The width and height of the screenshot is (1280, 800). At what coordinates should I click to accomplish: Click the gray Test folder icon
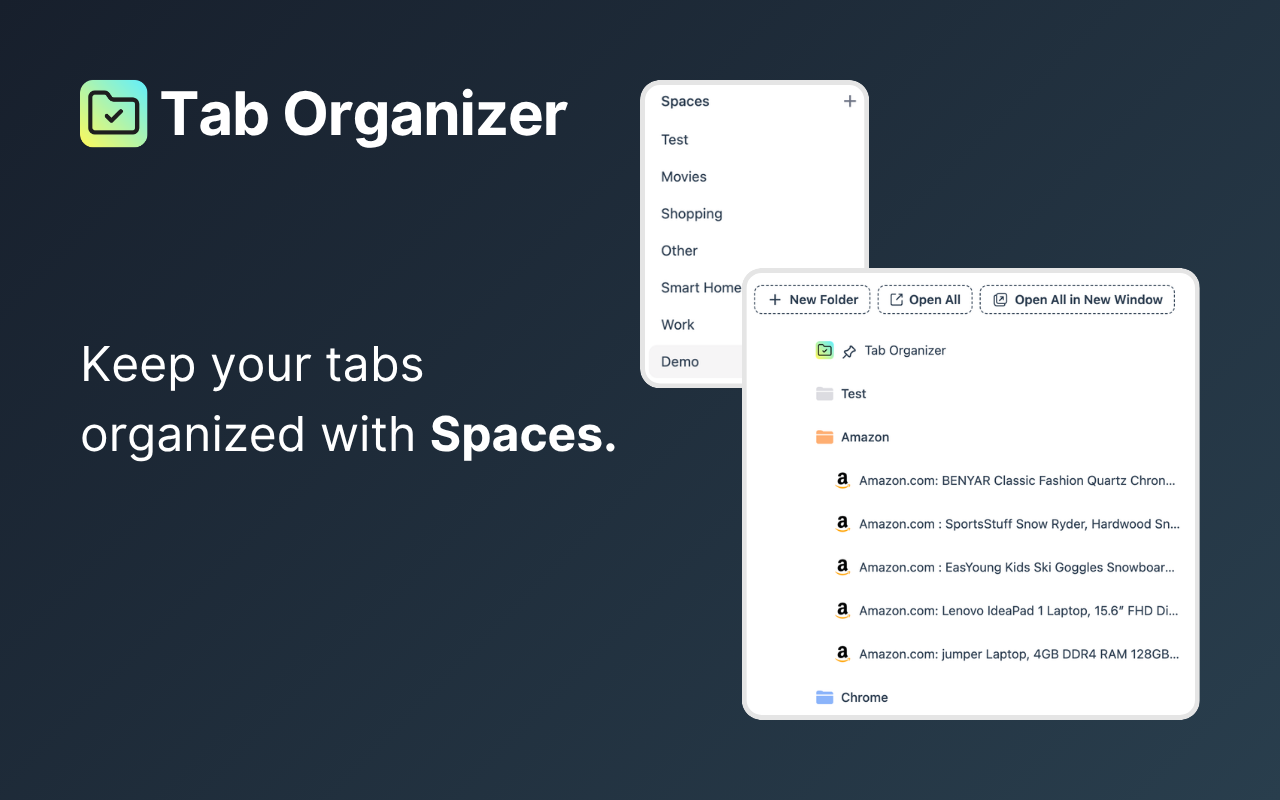[x=824, y=394]
